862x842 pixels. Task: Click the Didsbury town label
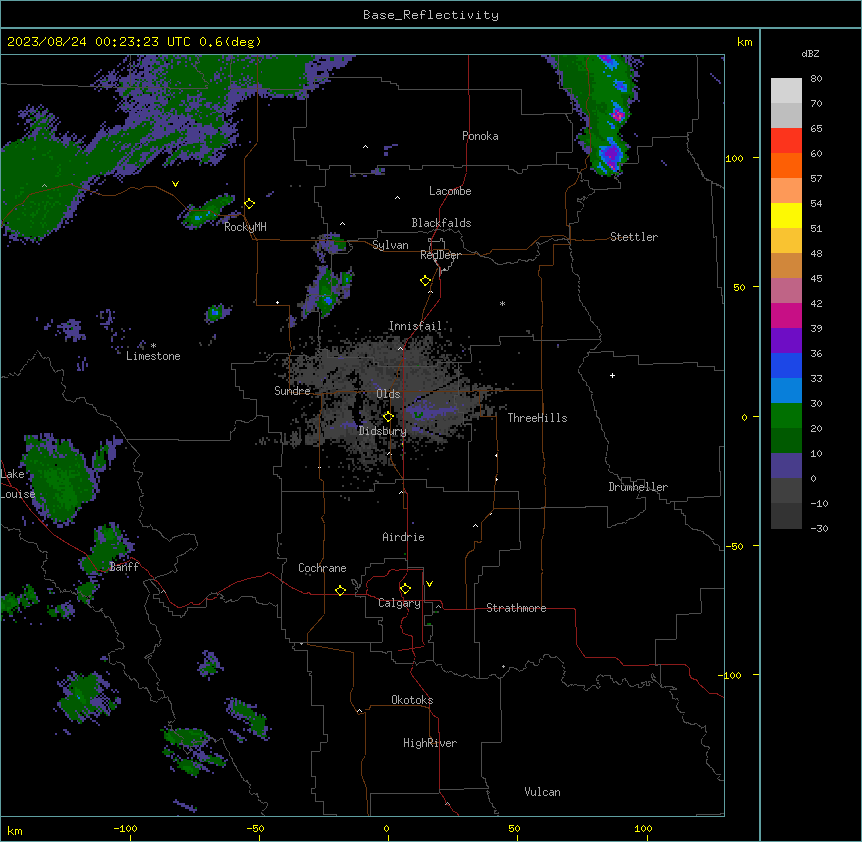pos(382,431)
